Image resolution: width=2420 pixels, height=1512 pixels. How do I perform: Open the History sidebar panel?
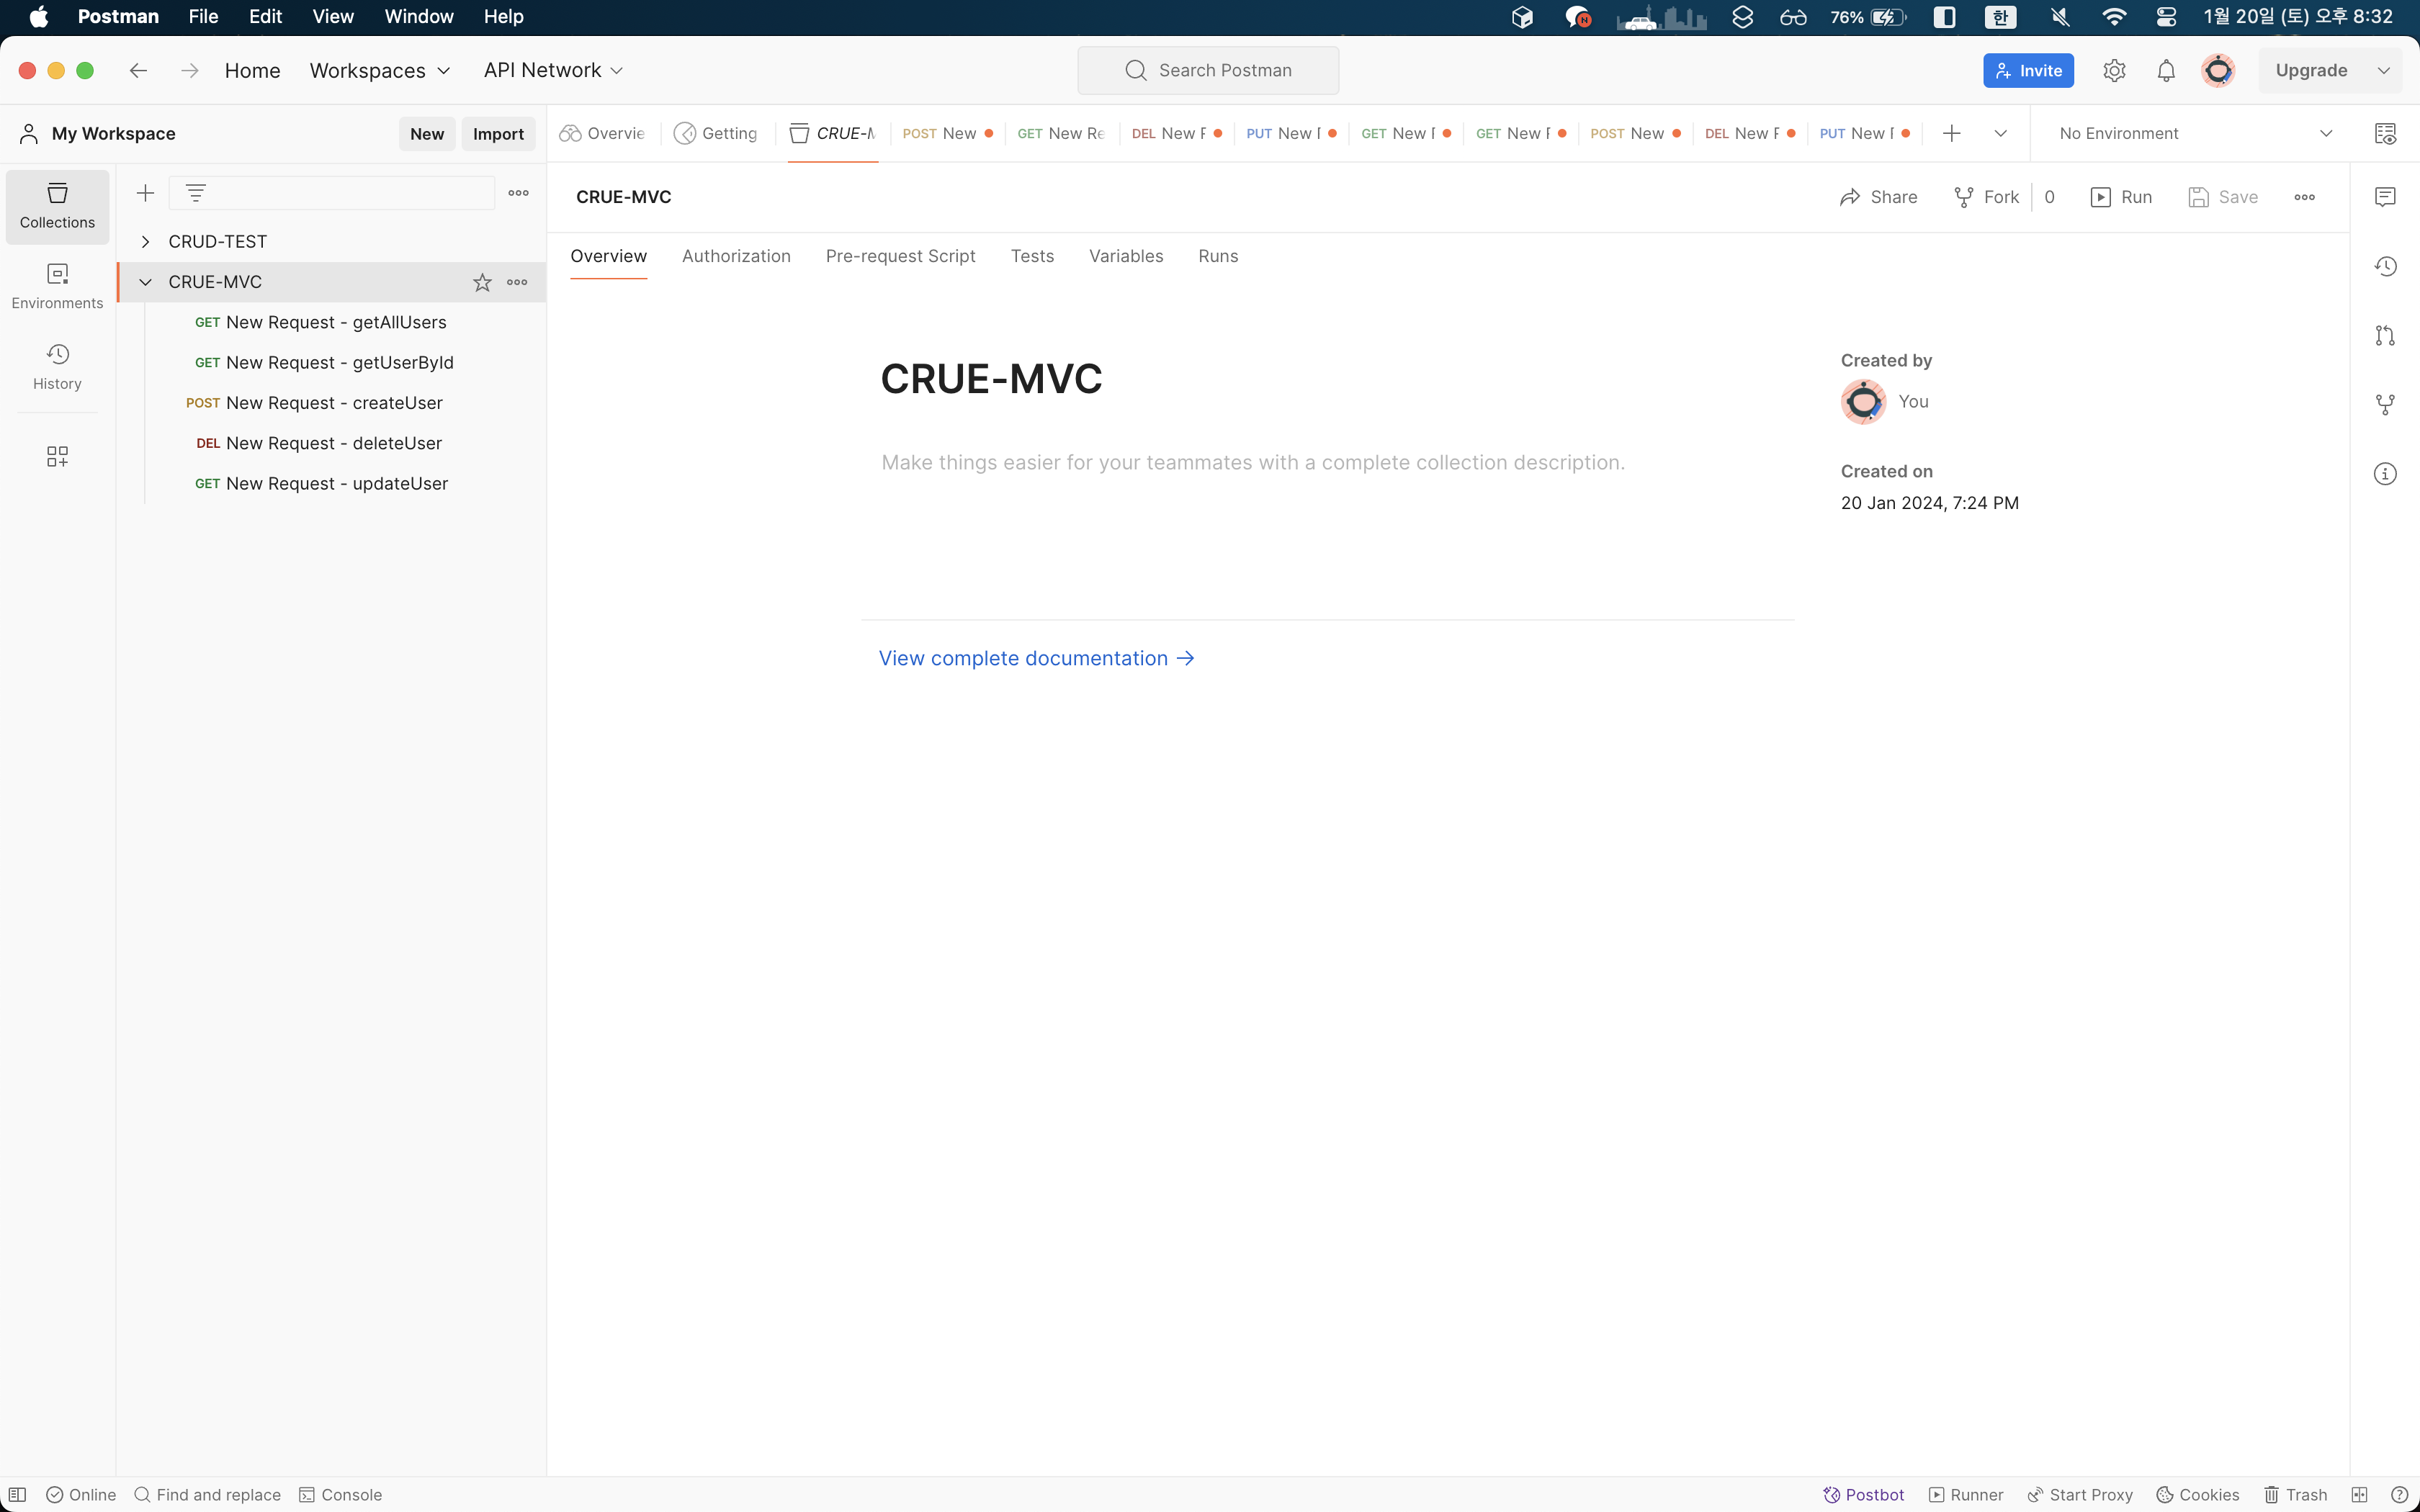(x=57, y=367)
